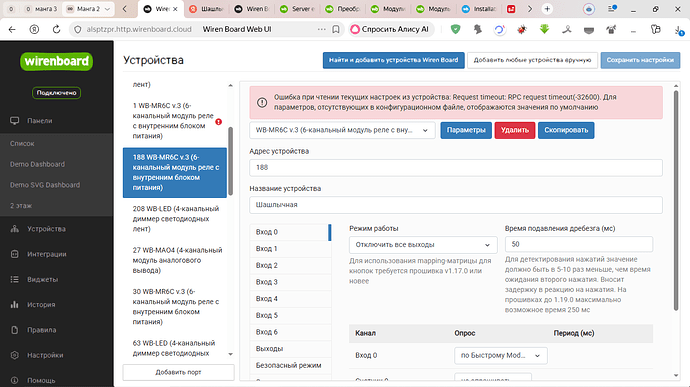Select the Вход 3 tab
This screenshot has height=387, width=690.
coord(290,282)
